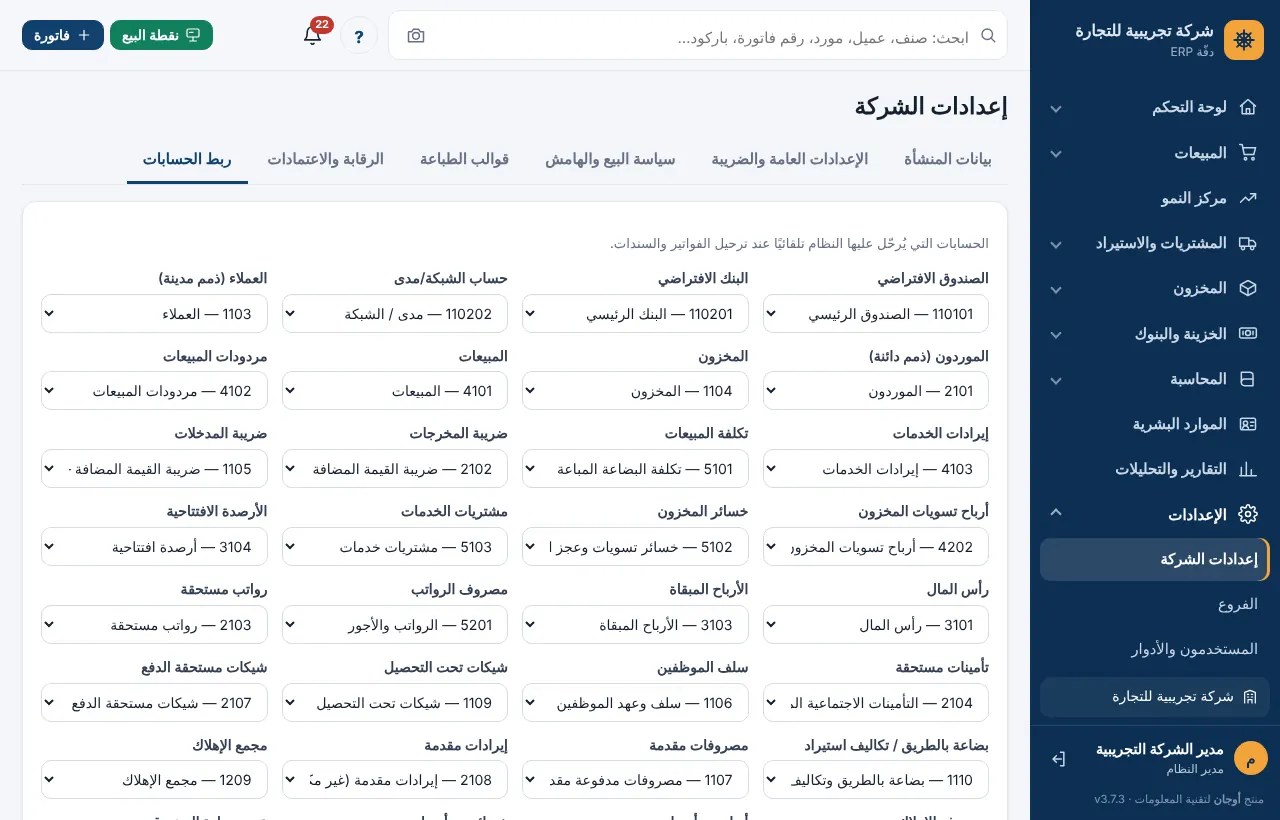Click the growth center trend icon
This screenshot has width=1280, height=820.
coord(1248,198)
